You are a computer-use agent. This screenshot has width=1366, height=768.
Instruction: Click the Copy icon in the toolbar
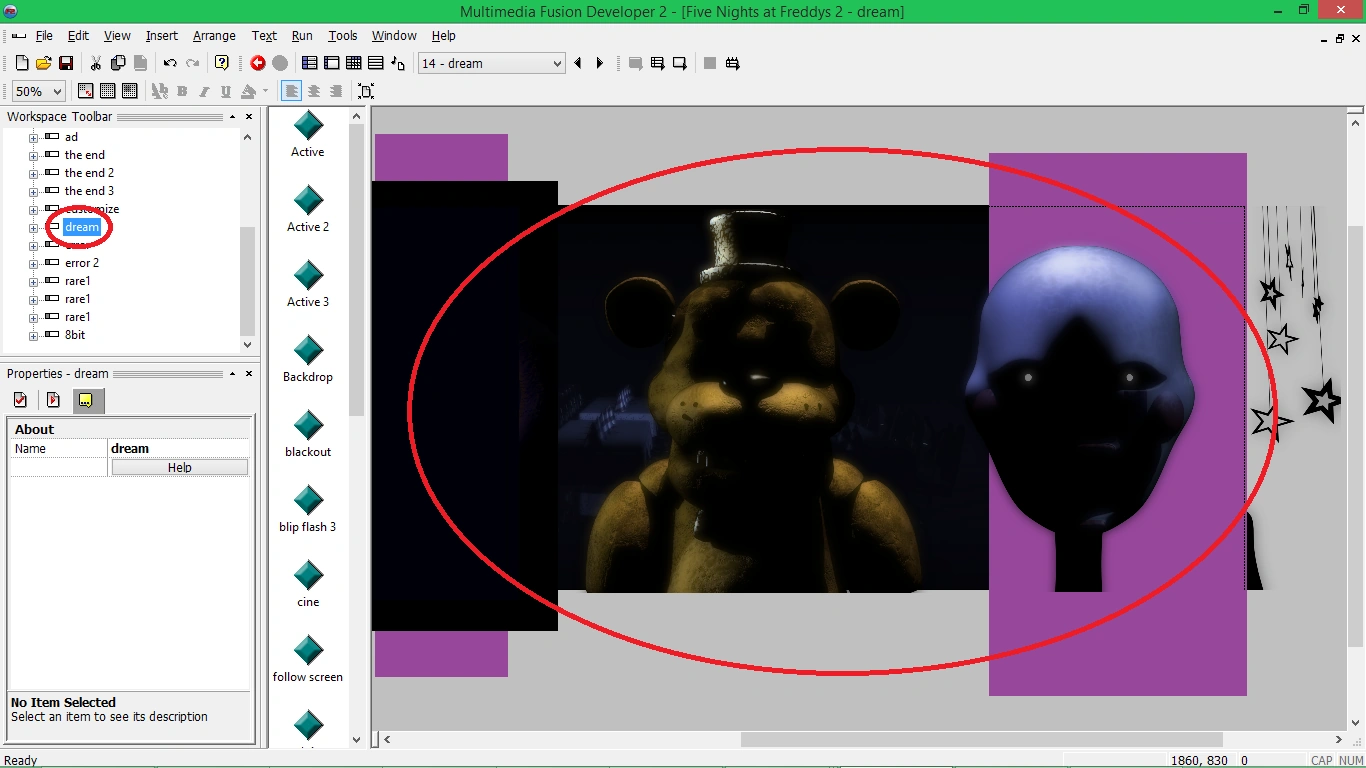pyautogui.click(x=118, y=63)
